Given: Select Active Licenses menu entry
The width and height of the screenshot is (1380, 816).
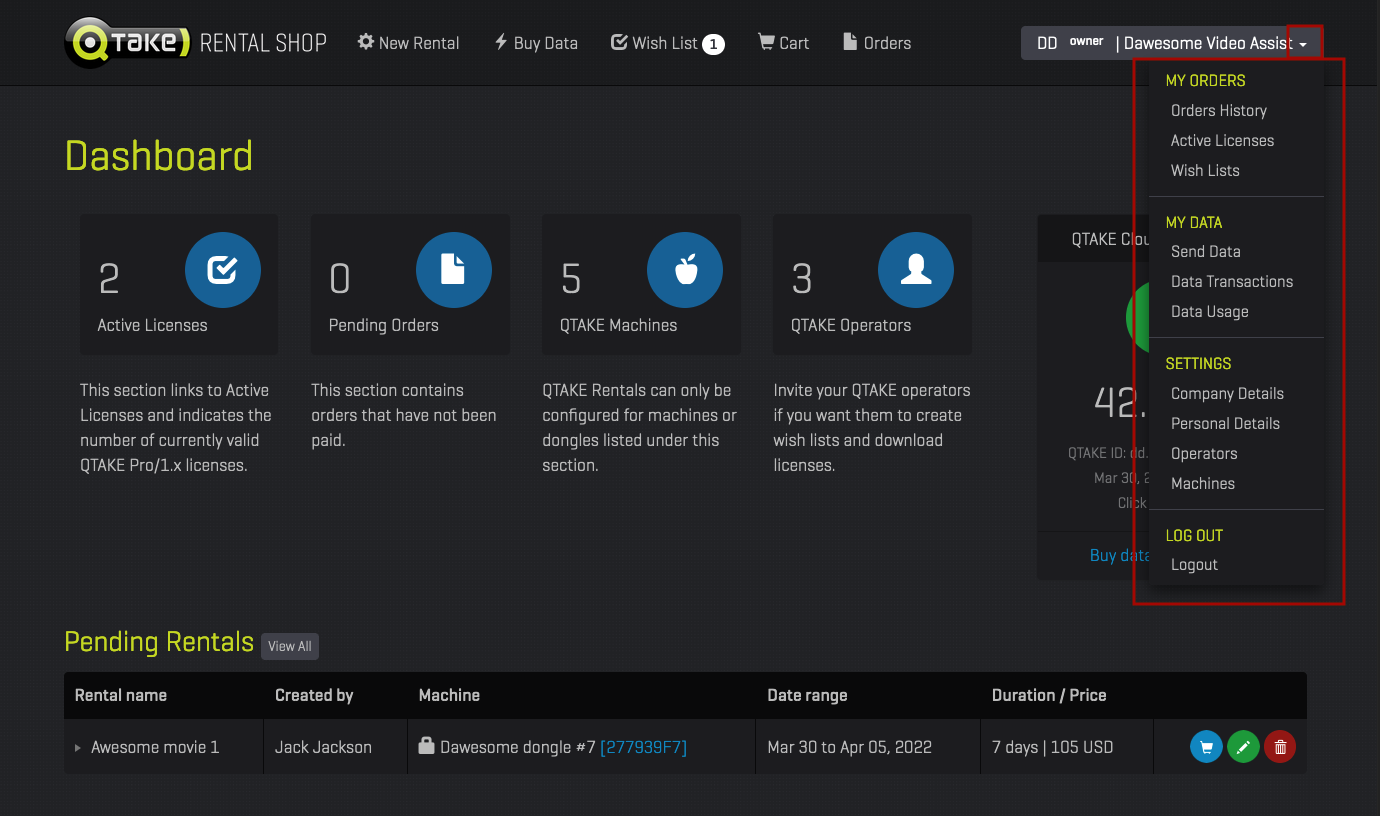Looking at the screenshot, I should (x=1222, y=141).
